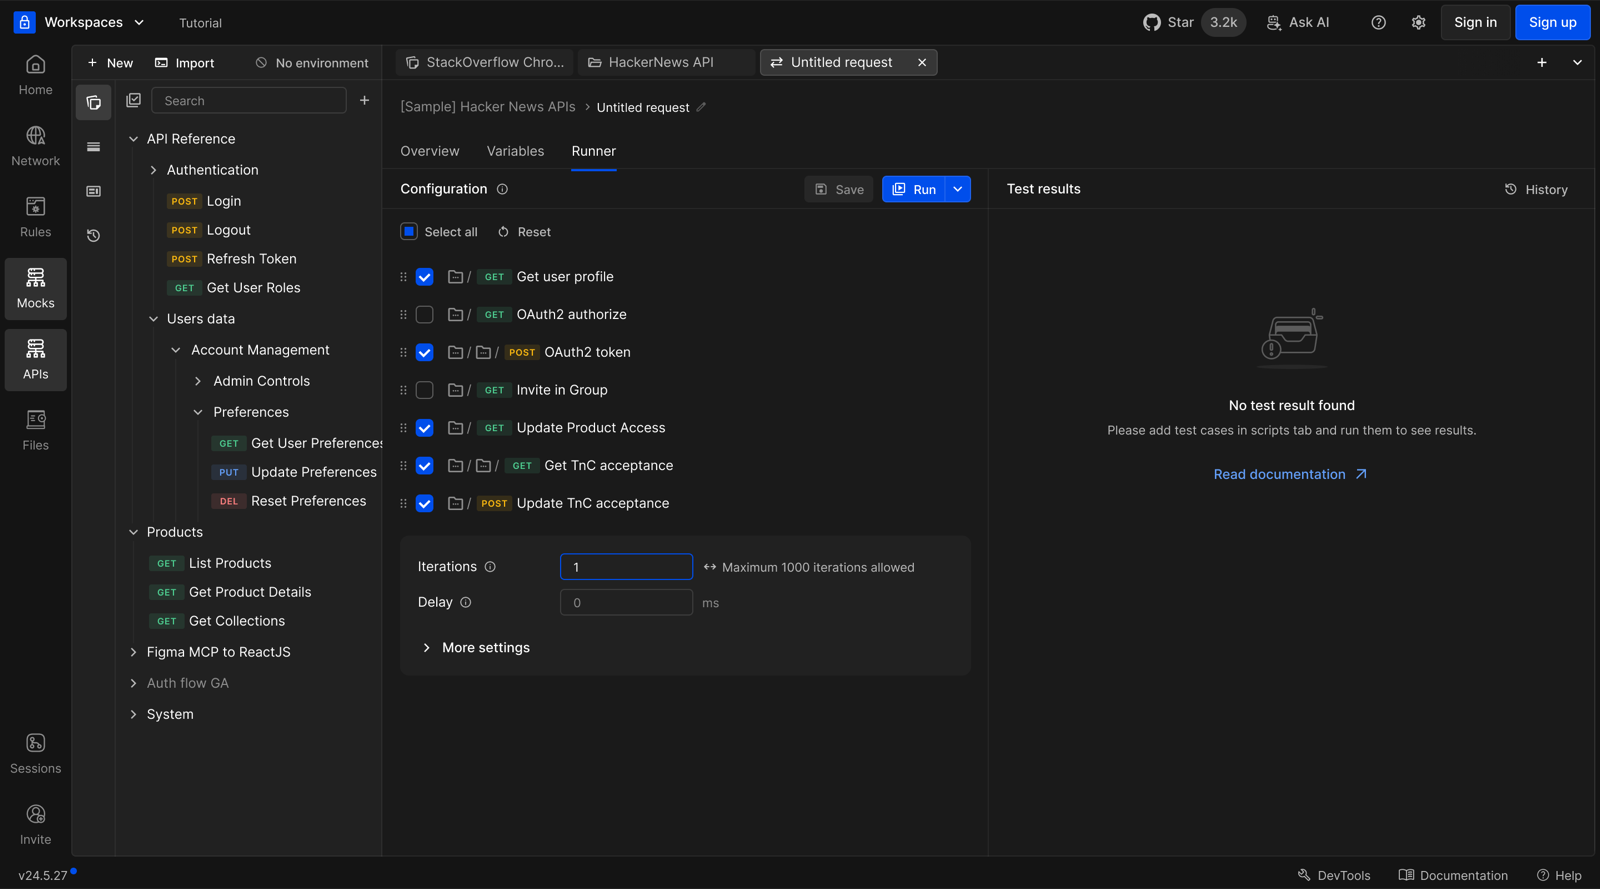
Task: Open the Workspaces dropdown
Action: click(94, 22)
